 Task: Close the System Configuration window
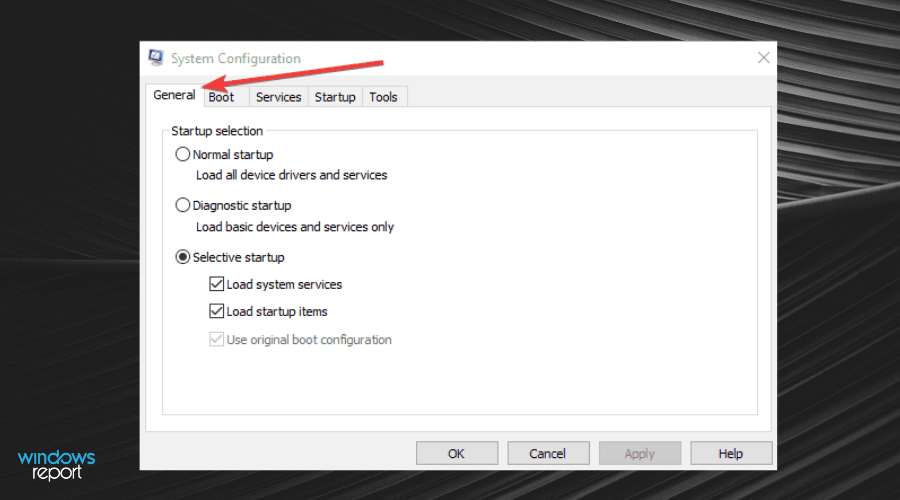tap(763, 57)
